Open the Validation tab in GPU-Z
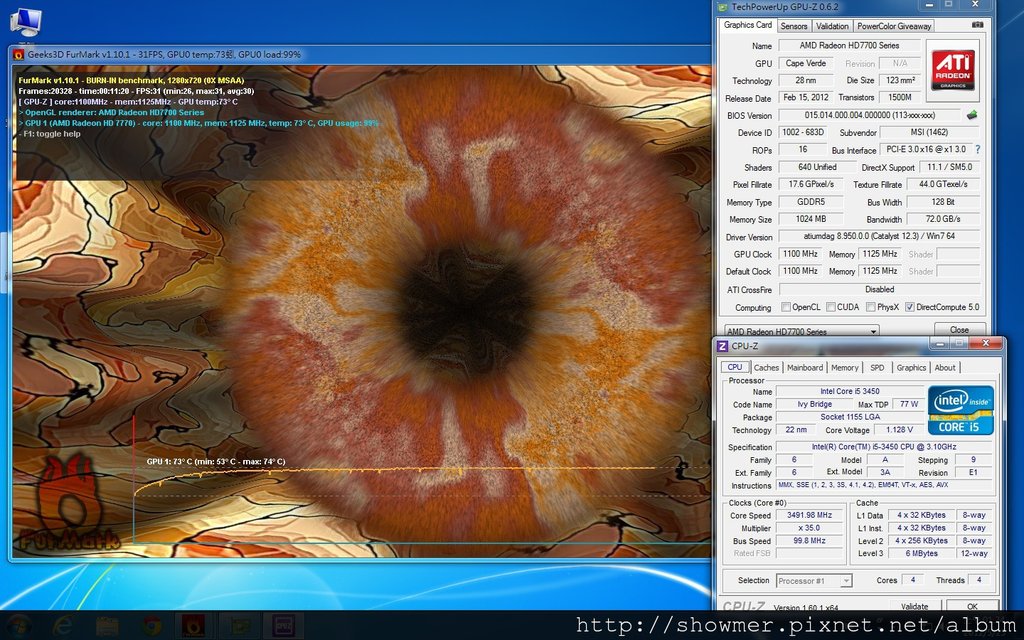The image size is (1024, 640). pyautogui.click(x=832, y=26)
